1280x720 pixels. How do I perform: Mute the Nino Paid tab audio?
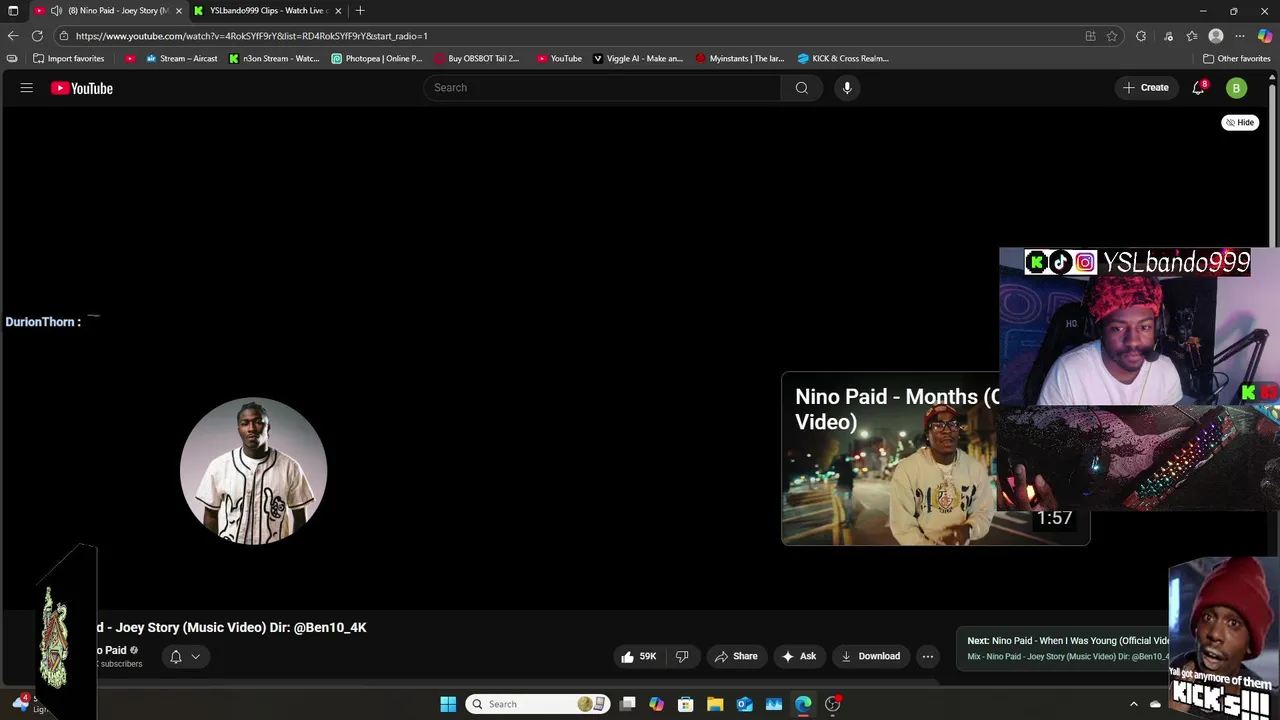[56, 11]
